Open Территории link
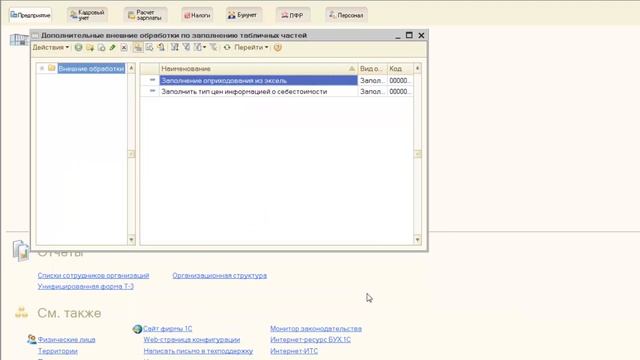This screenshot has width=640, height=360. pos(58,351)
